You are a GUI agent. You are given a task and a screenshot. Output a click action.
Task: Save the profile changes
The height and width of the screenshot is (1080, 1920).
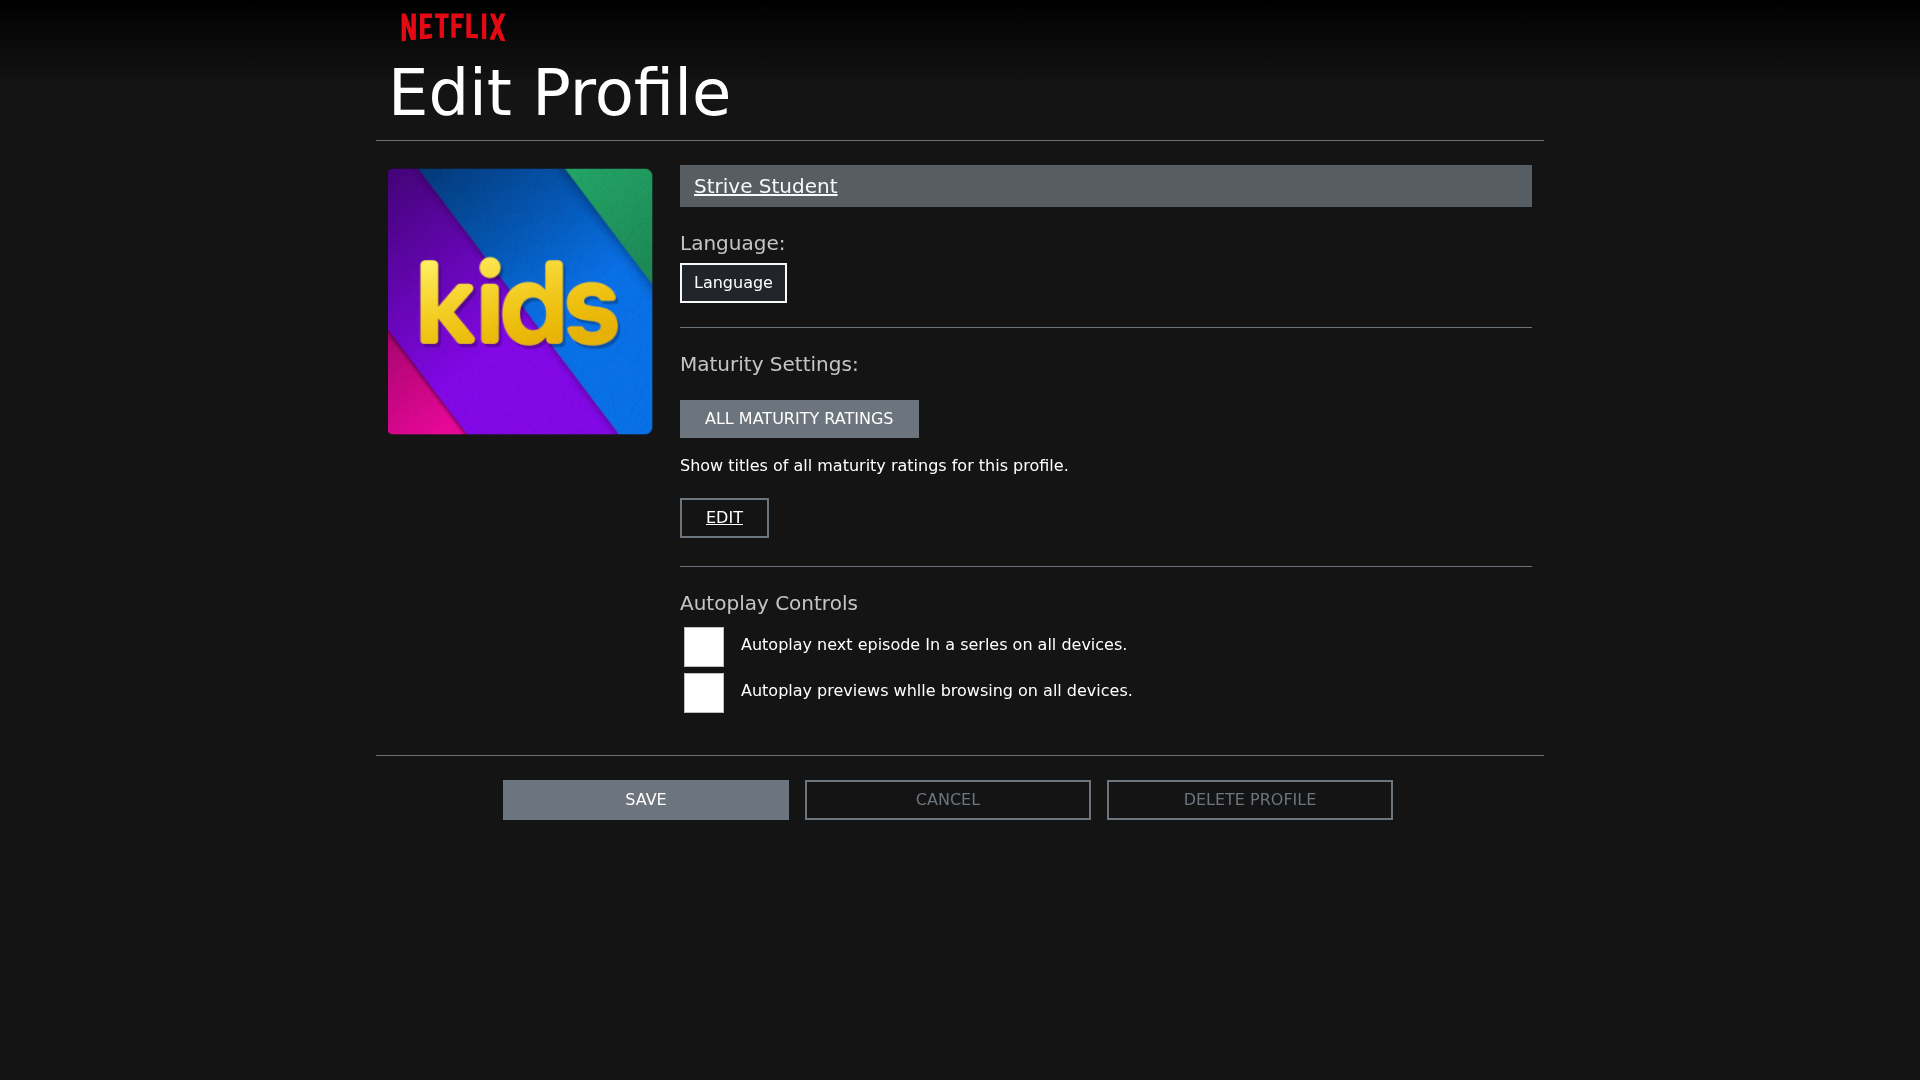pyautogui.click(x=646, y=800)
